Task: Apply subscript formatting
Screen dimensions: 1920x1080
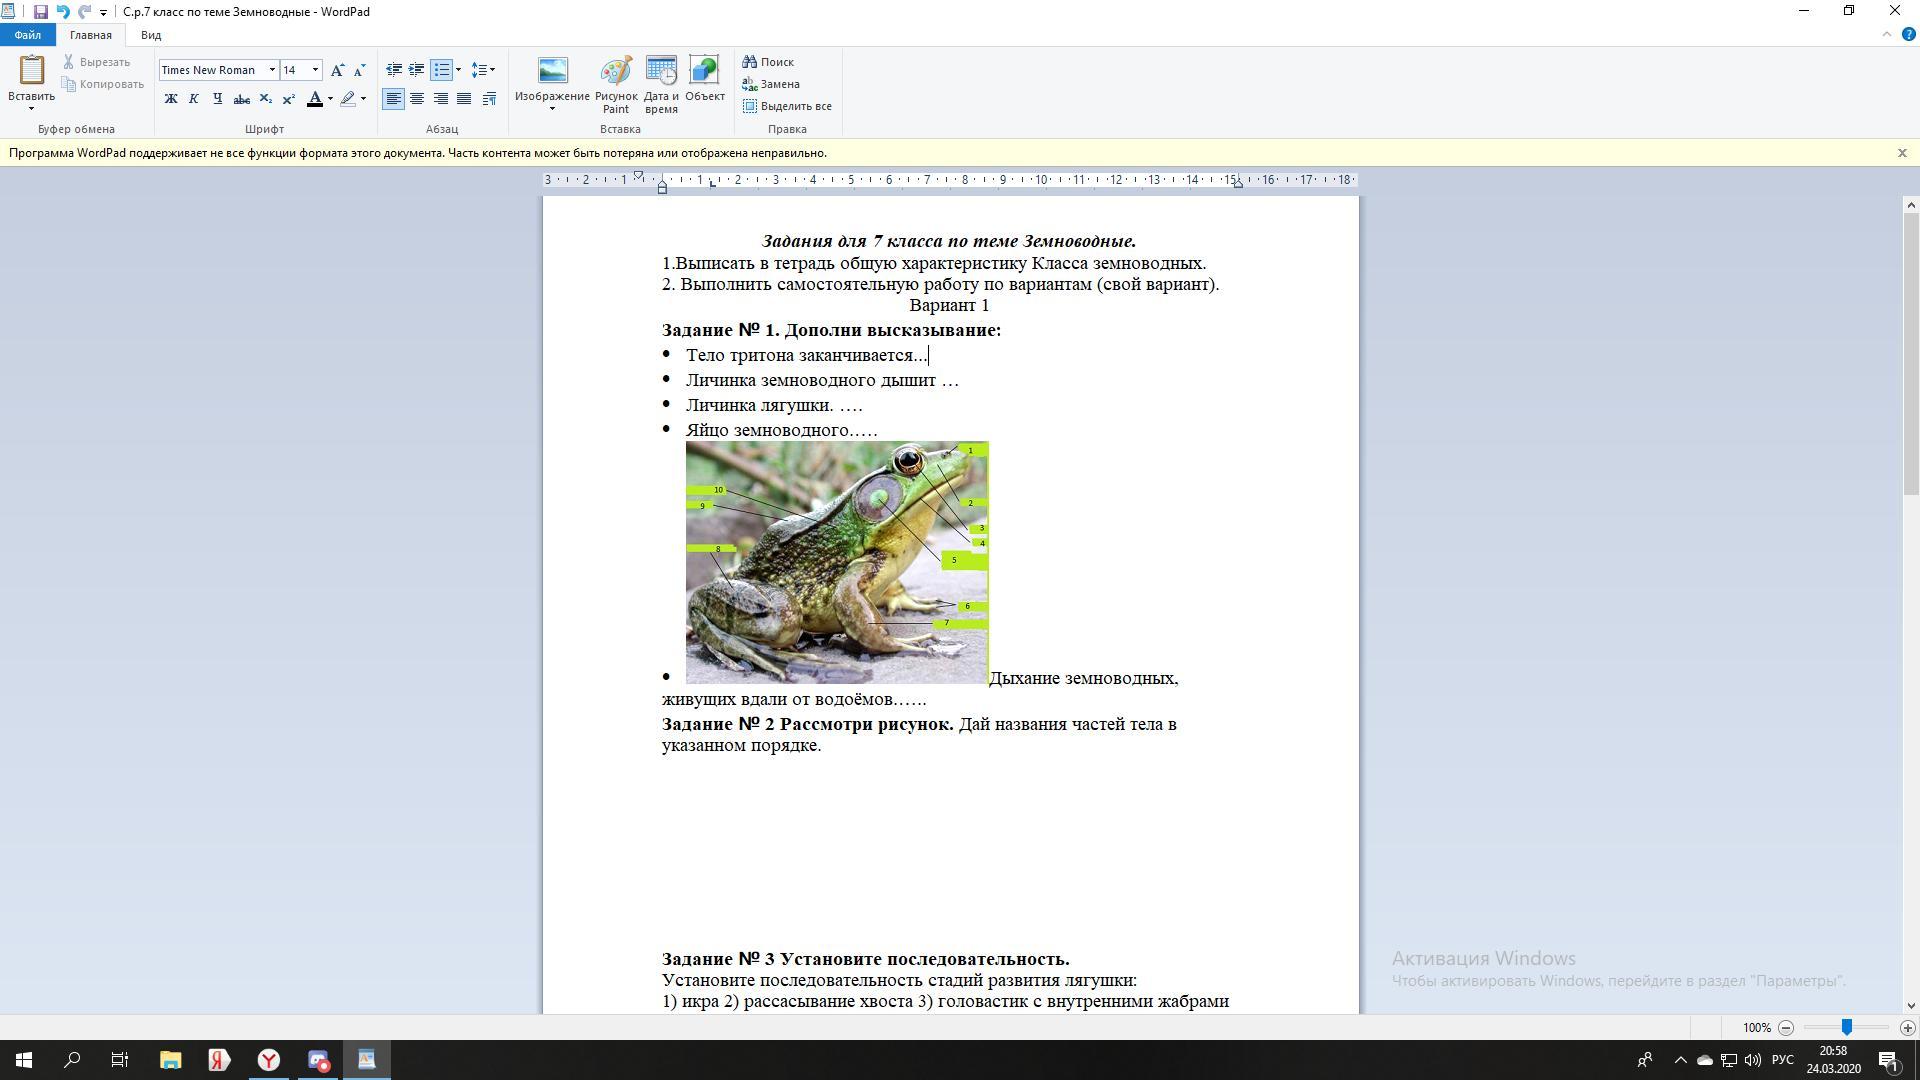Action: [x=265, y=99]
